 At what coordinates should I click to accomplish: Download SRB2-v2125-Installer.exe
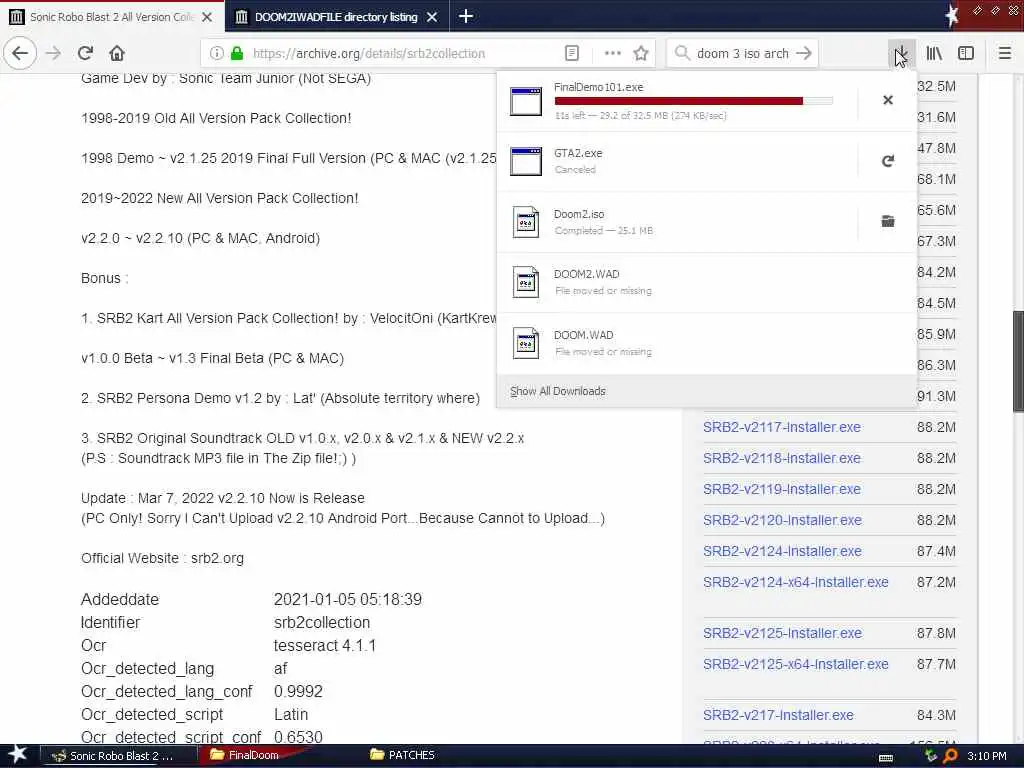pyautogui.click(x=782, y=633)
